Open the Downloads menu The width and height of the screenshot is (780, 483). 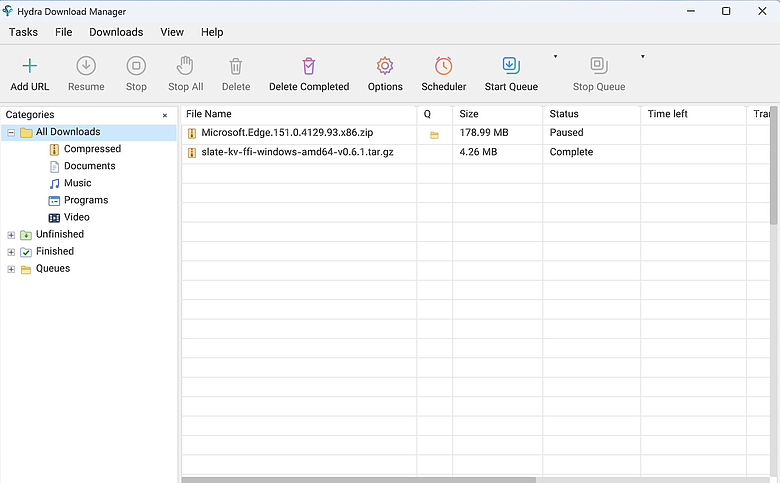[116, 32]
